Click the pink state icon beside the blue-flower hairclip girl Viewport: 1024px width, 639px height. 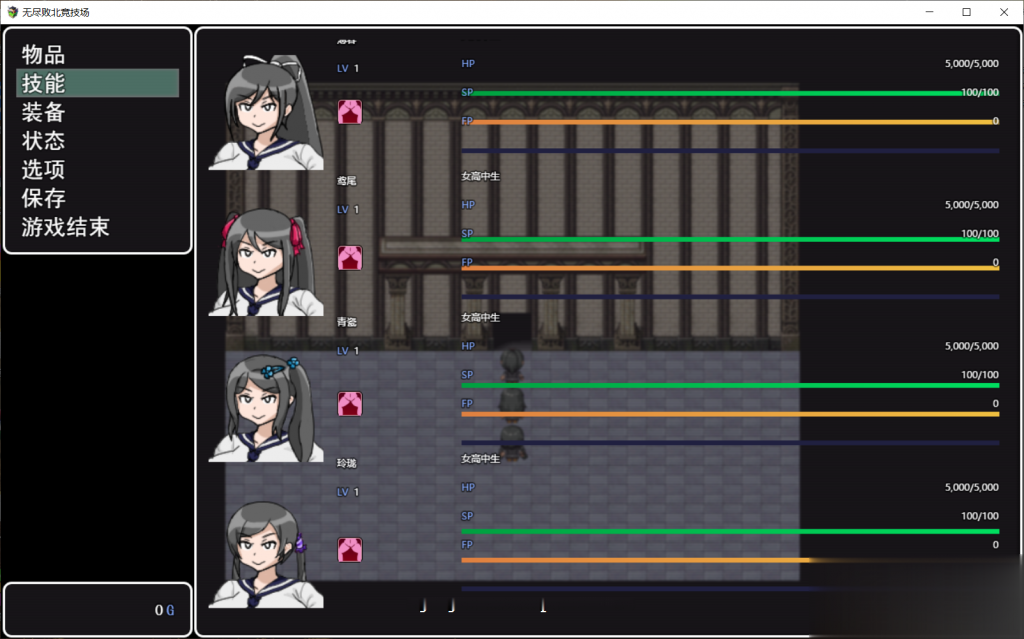[x=350, y=404]
